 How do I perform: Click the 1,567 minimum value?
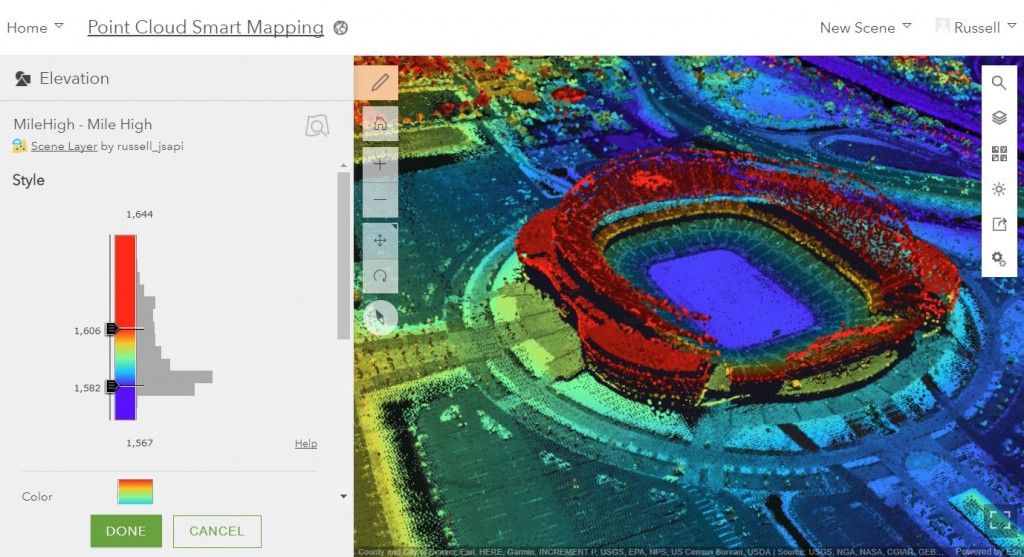point(139,443)
